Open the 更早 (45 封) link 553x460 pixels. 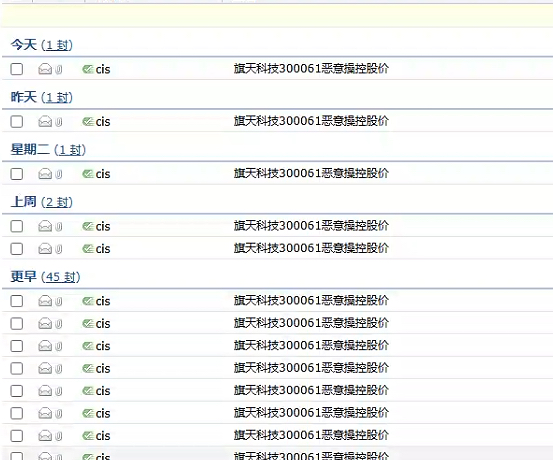[x=61, y=277]
